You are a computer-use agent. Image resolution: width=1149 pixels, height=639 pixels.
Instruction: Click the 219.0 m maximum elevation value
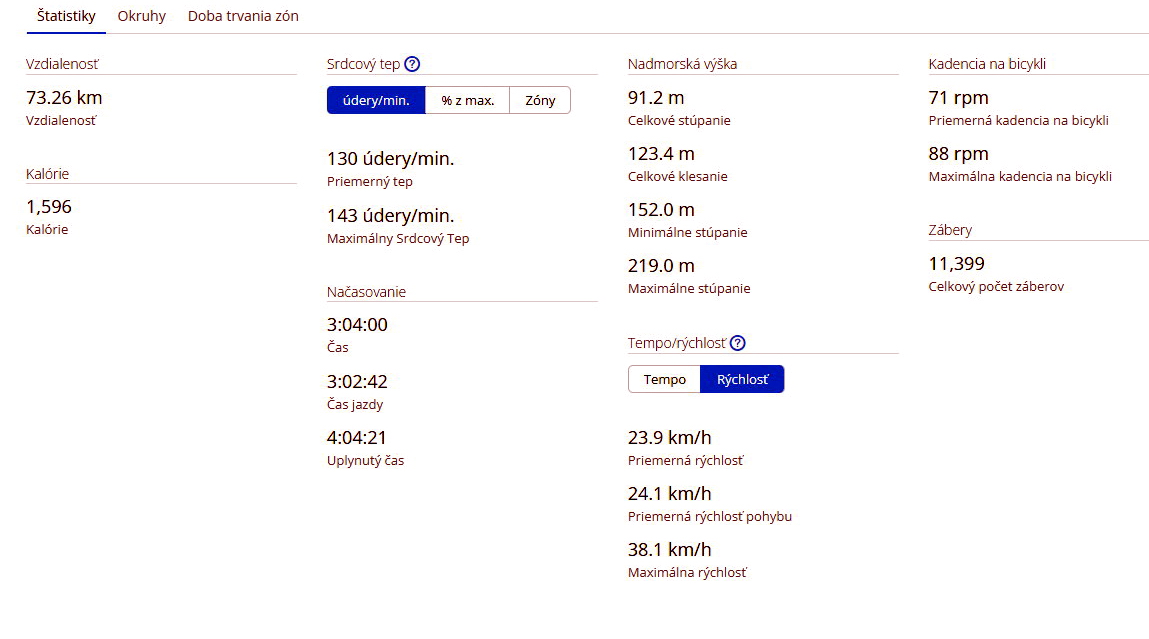tap(661, 266)
